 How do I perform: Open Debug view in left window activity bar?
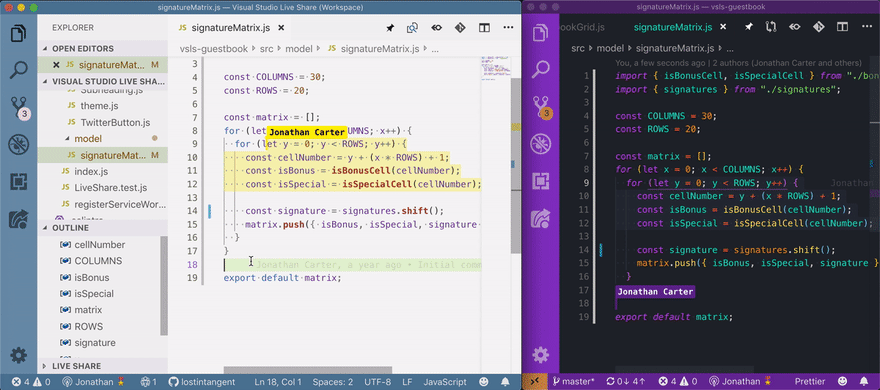[x=19, y=145]
